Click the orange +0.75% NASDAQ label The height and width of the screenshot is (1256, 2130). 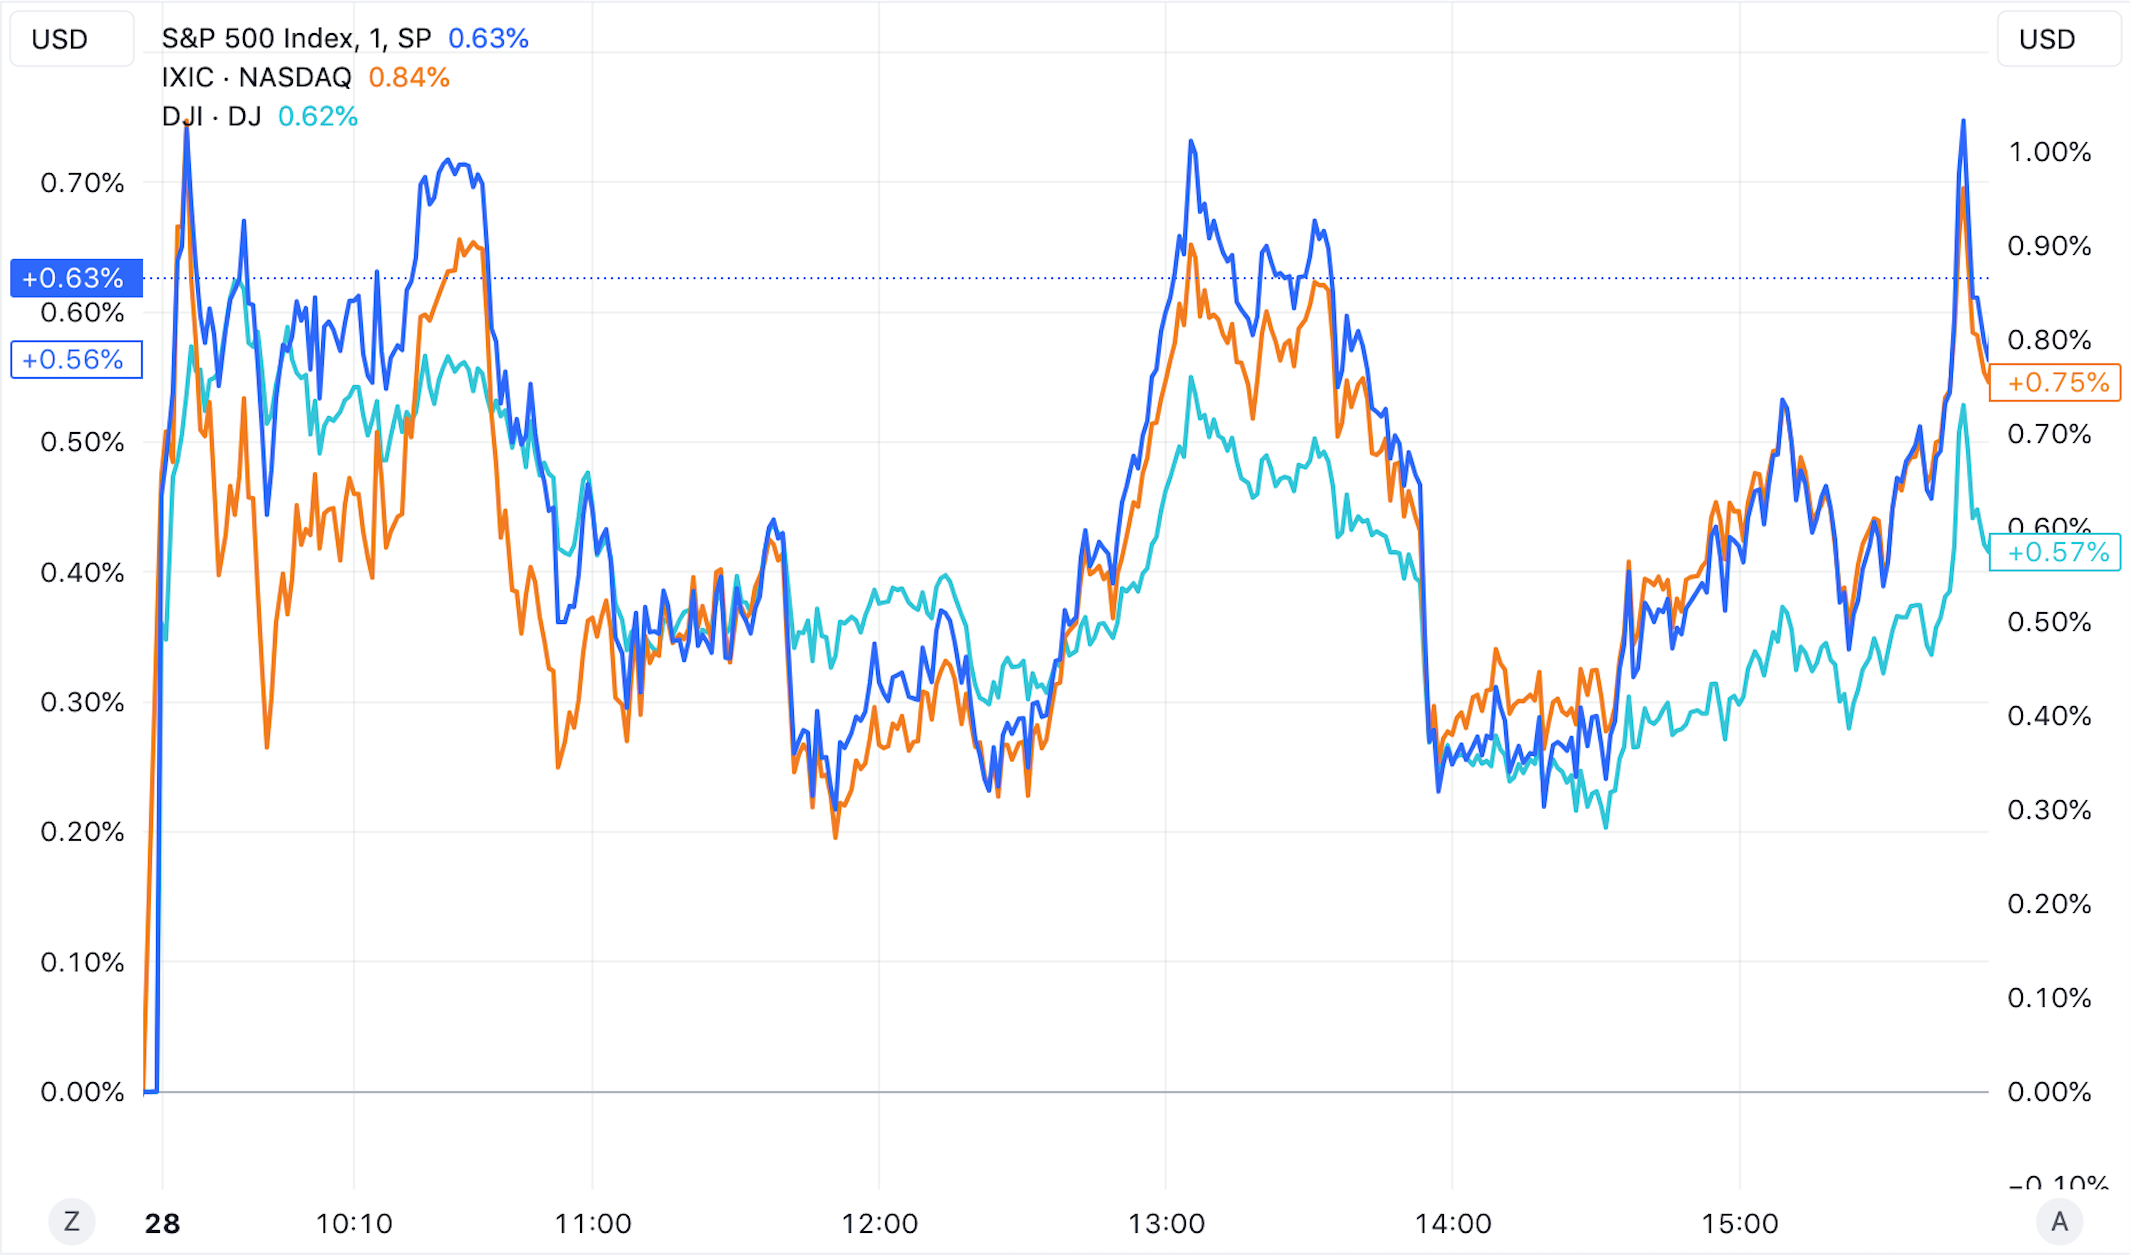2055,383
